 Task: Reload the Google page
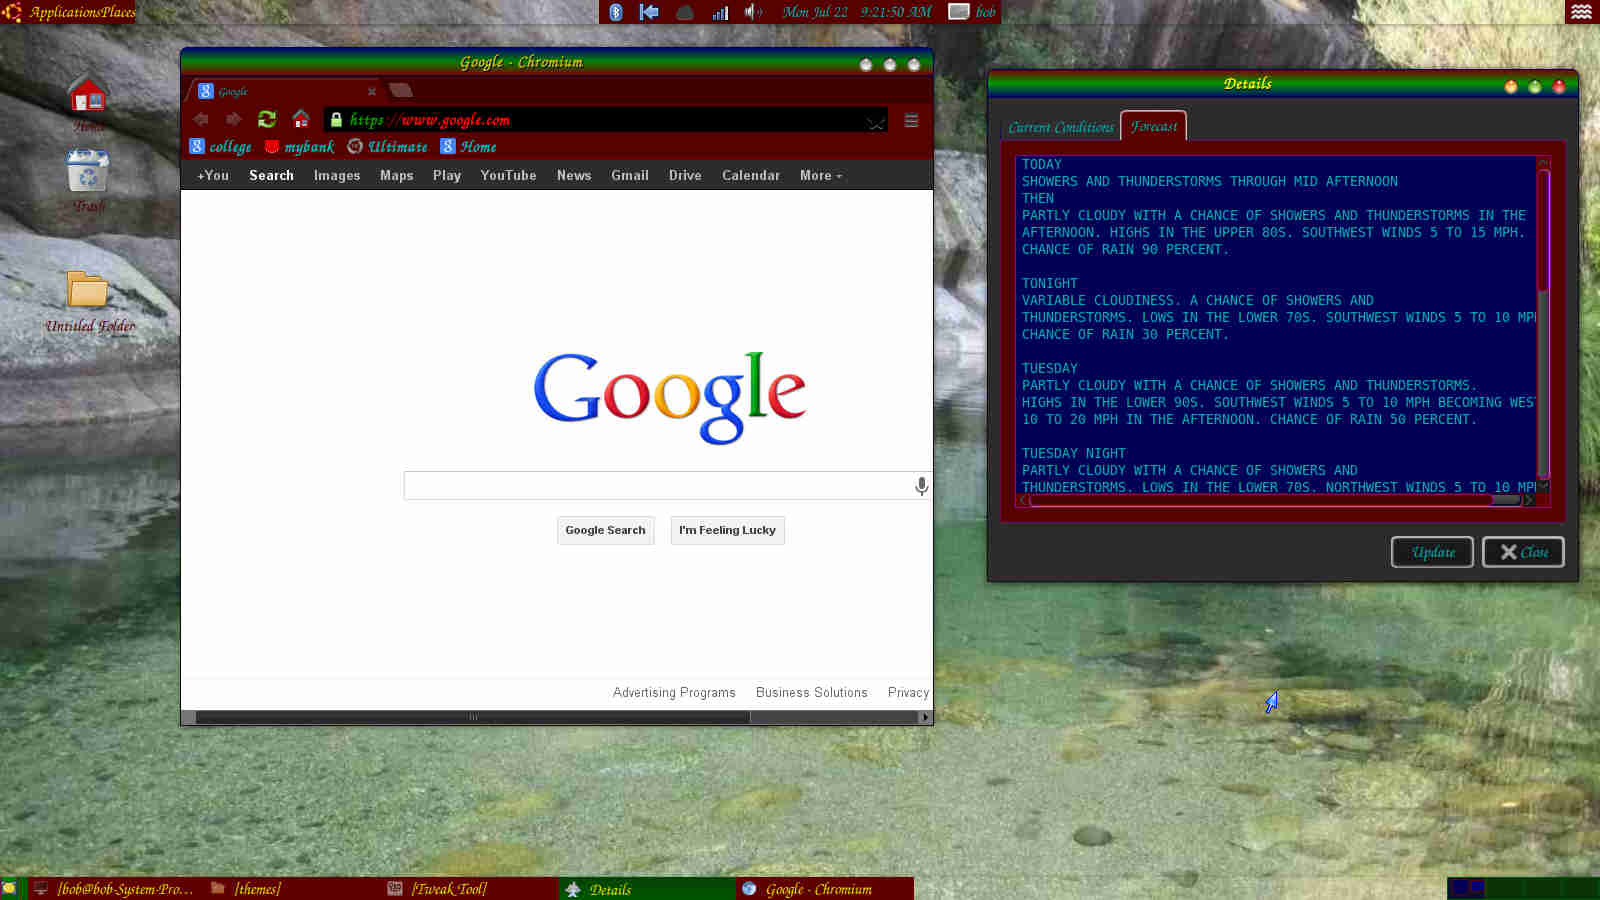(x=267, y=119)
